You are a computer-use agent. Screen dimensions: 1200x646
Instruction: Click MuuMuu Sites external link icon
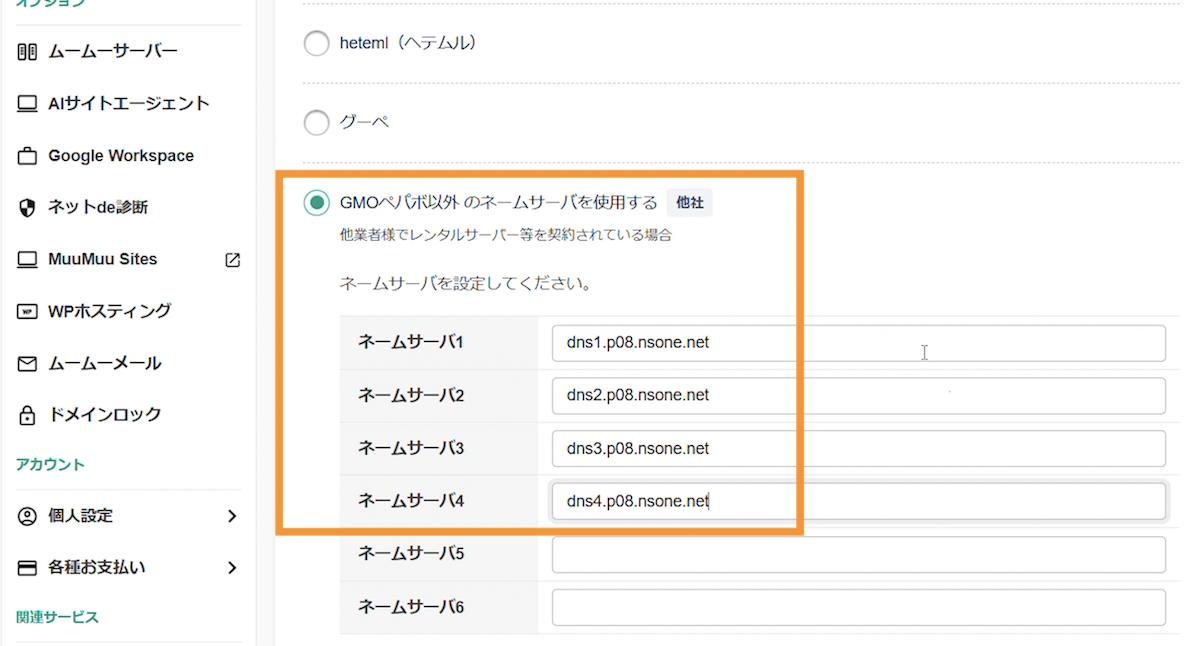(232, 260)
